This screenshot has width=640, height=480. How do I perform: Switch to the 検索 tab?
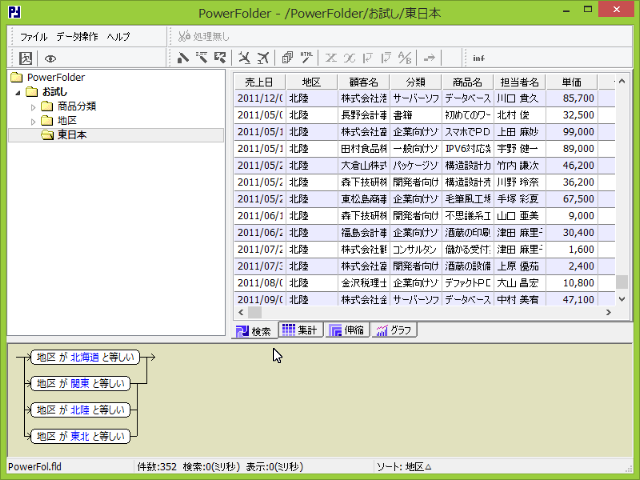(x=254, y=331)
